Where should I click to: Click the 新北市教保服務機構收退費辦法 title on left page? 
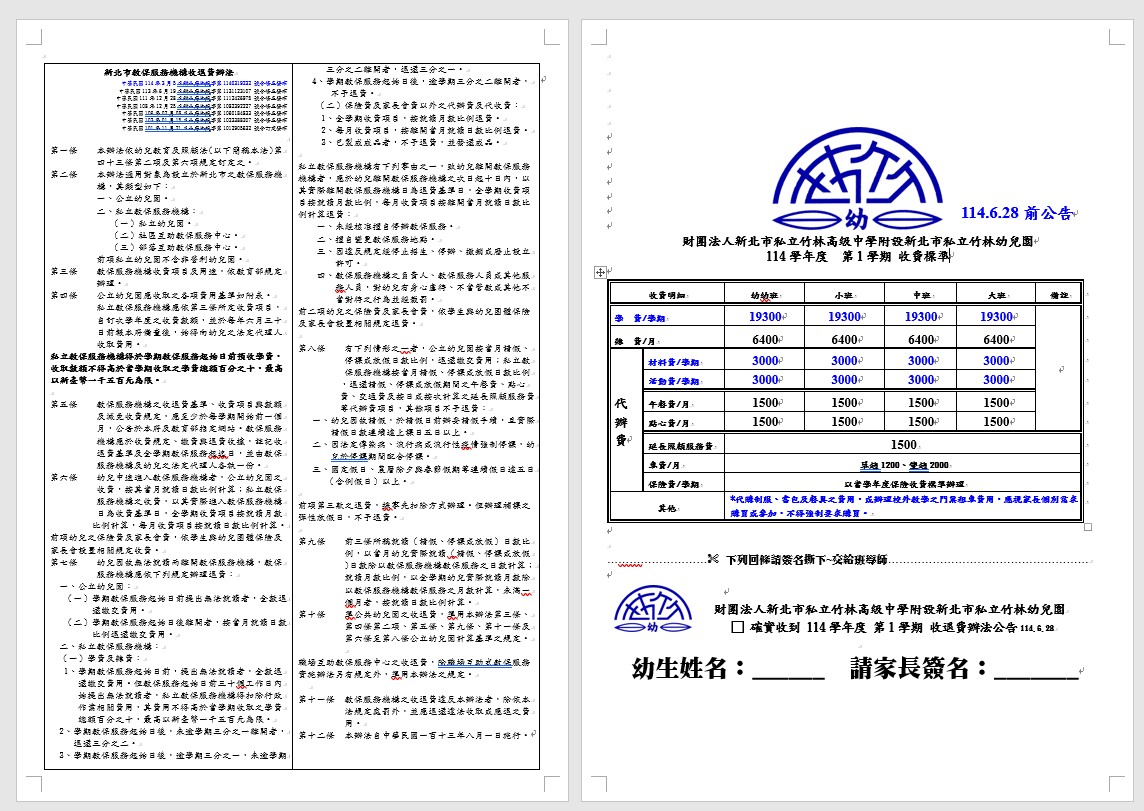[169, 72]
